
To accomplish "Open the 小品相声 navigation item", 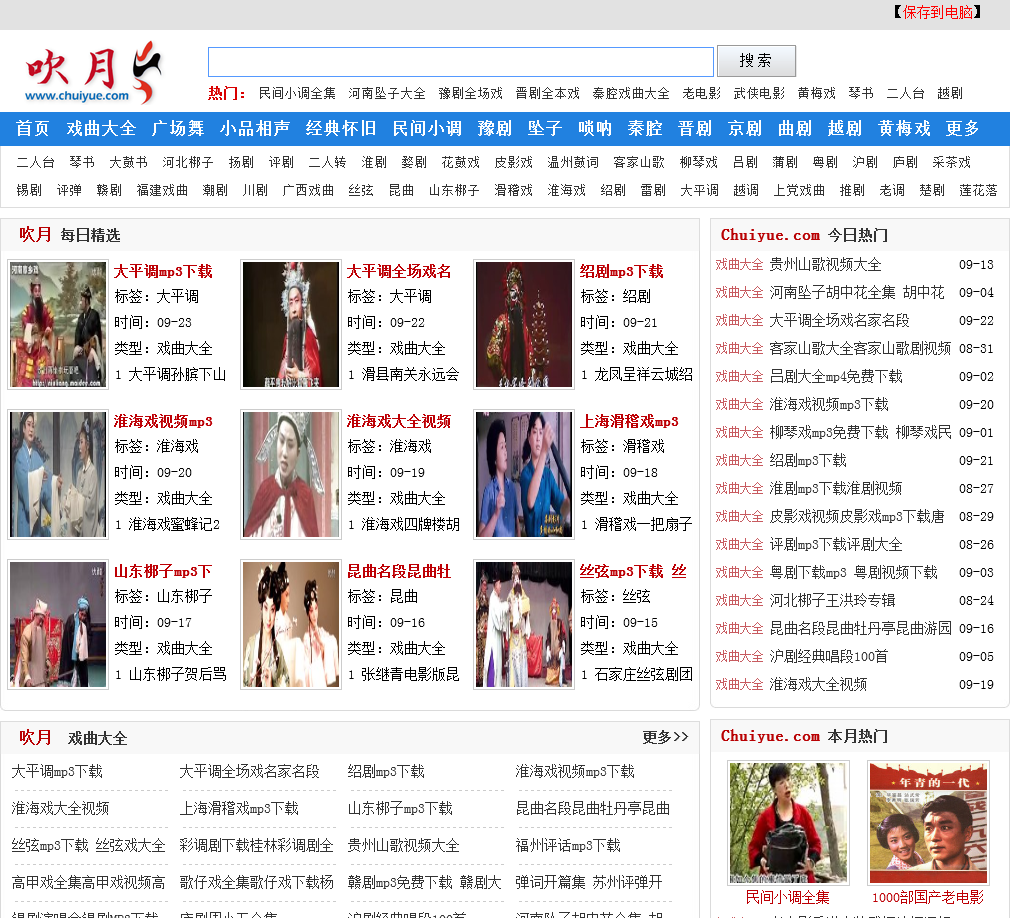I will (254, 129).
